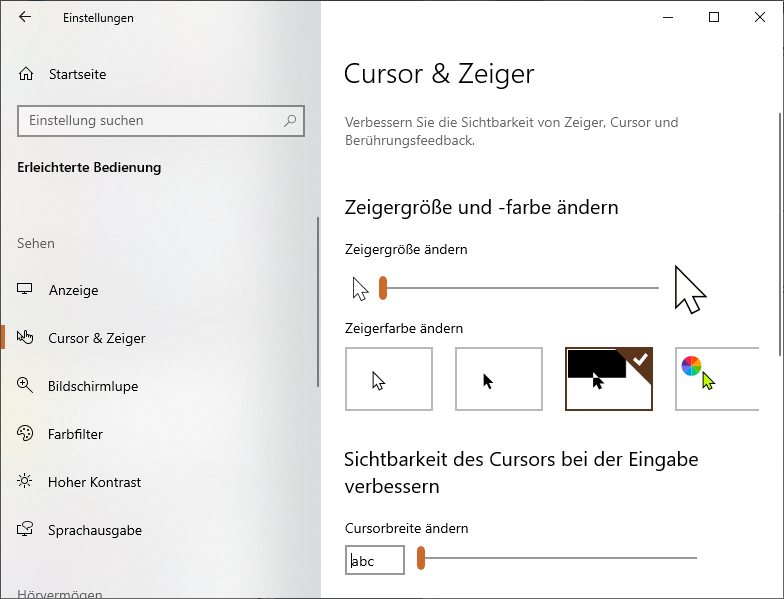The height and width of the screenshot is (599, 784).
Task: Click the Zeigergröße slider handle
Action: coord(383,288)
